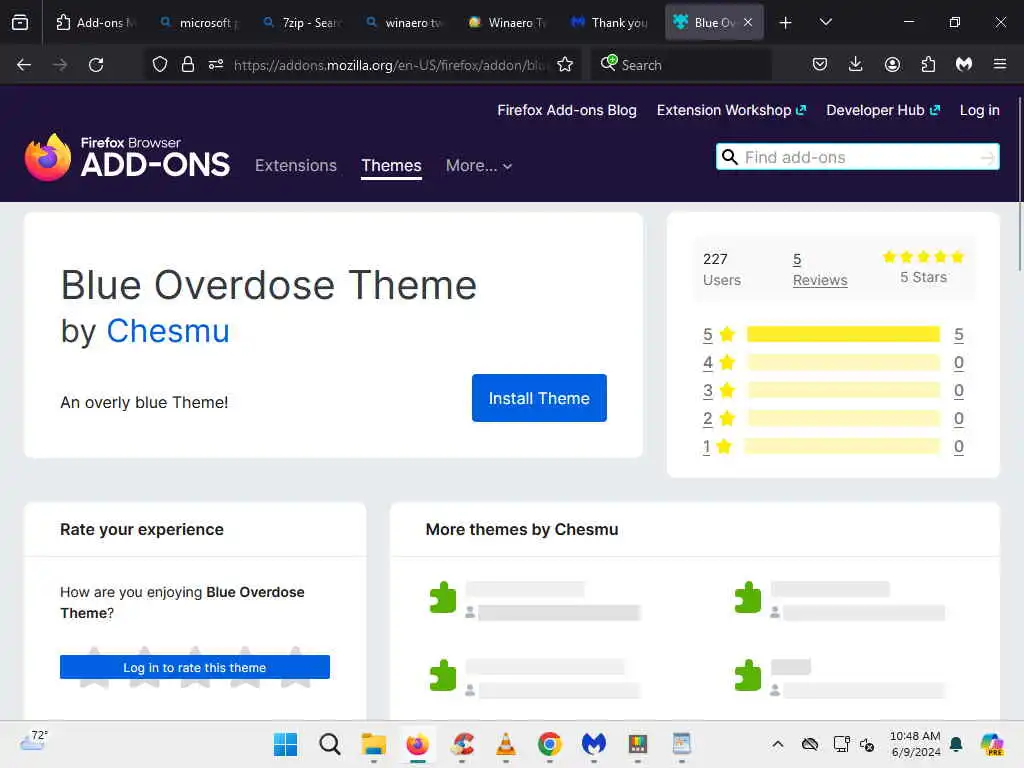Expand the More... dropdown

click(479, 166)
